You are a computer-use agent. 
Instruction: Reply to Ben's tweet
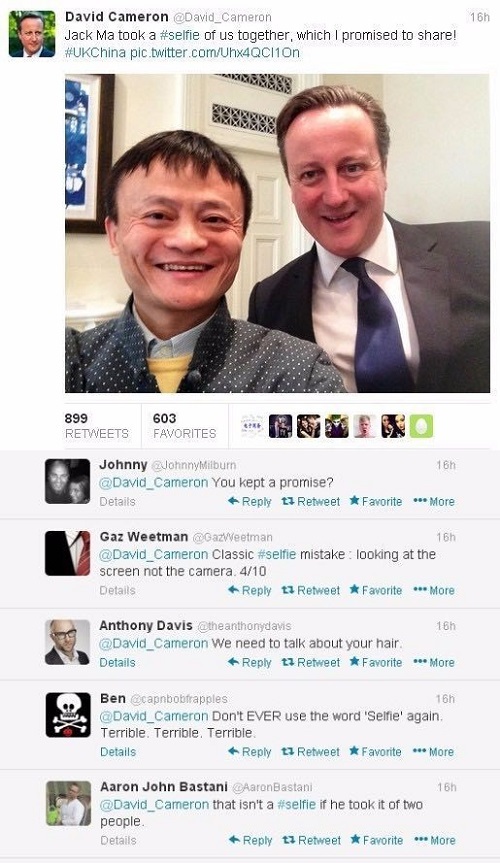tap(249, 751)
